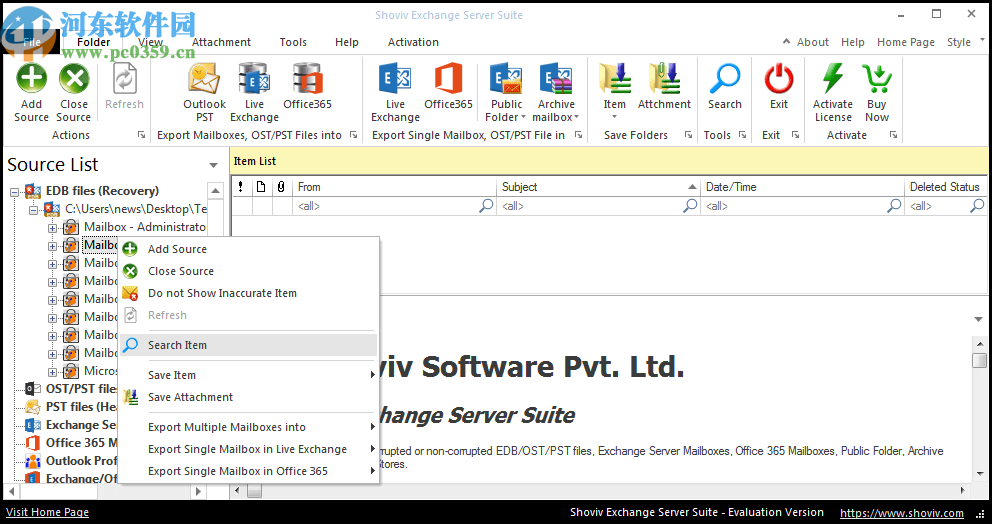Screen dimensions: 995x525
Task: Click the Style button
Action: coord(958,42)
